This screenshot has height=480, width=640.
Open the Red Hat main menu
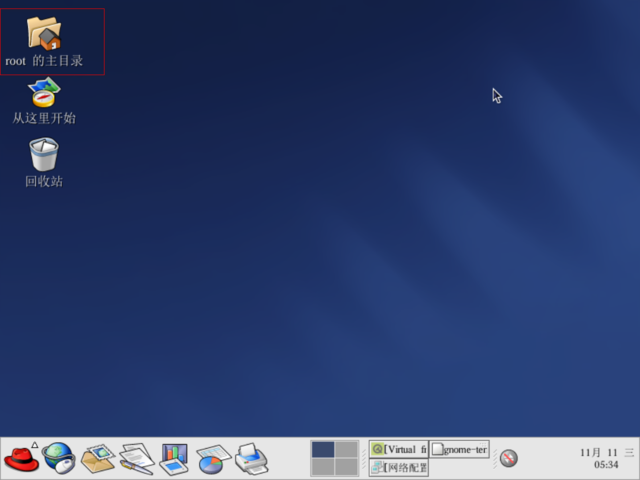(x=21, y=459)
